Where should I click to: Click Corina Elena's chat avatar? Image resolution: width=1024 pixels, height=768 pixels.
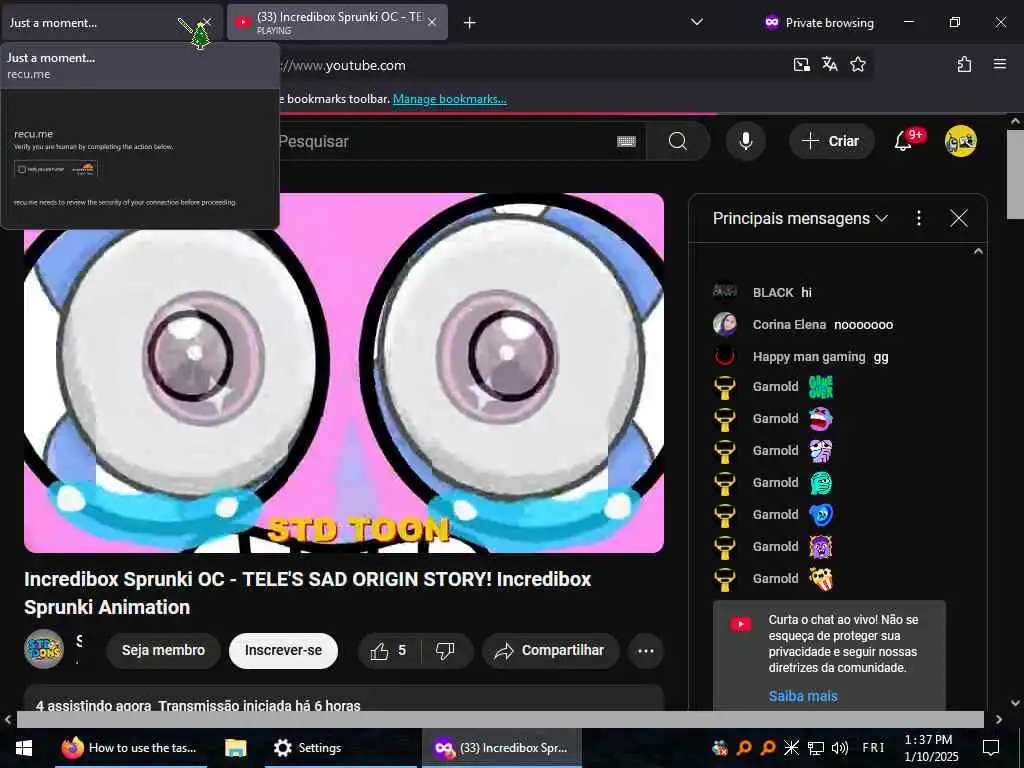point(724,324)
